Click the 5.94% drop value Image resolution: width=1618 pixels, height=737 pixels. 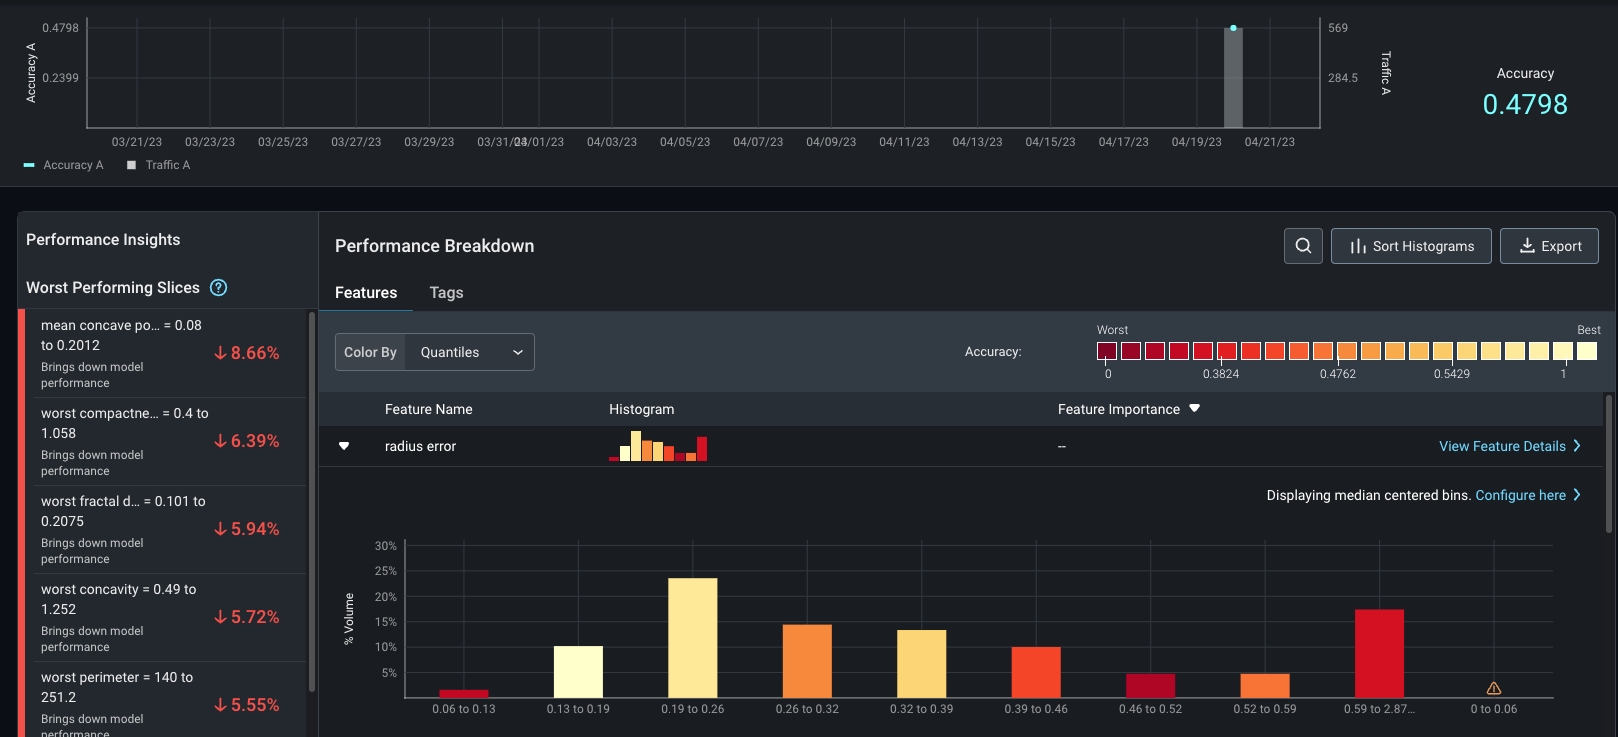coord(247,529)
